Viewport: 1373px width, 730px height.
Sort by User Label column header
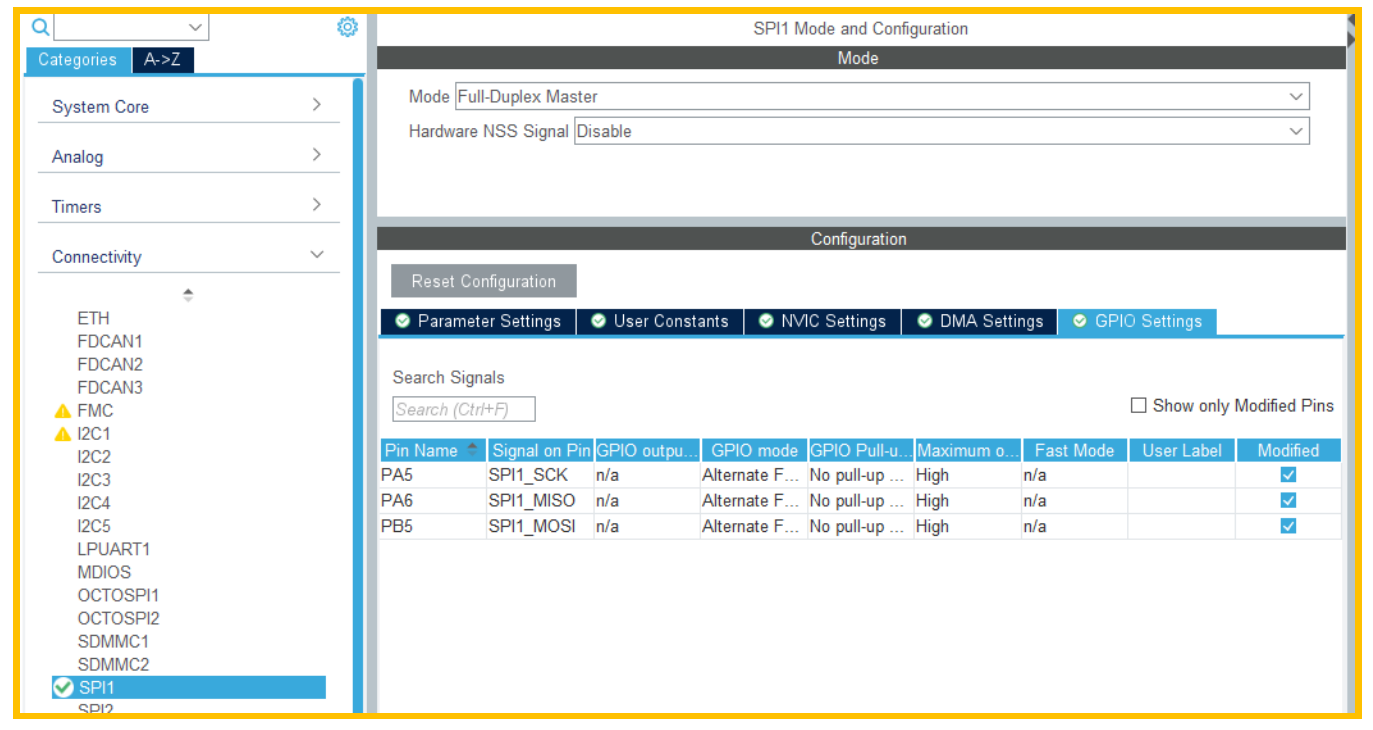click(1182, 450)
